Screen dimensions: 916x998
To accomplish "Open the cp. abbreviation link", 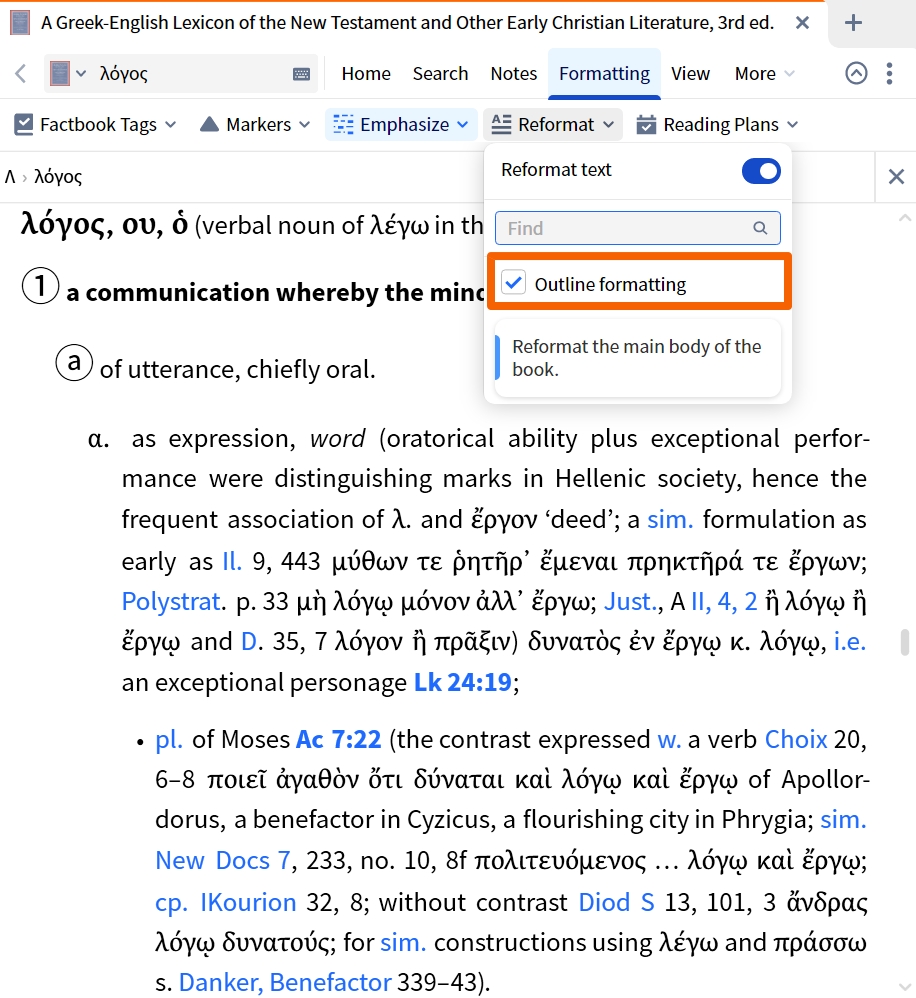I will pos(171,903).
